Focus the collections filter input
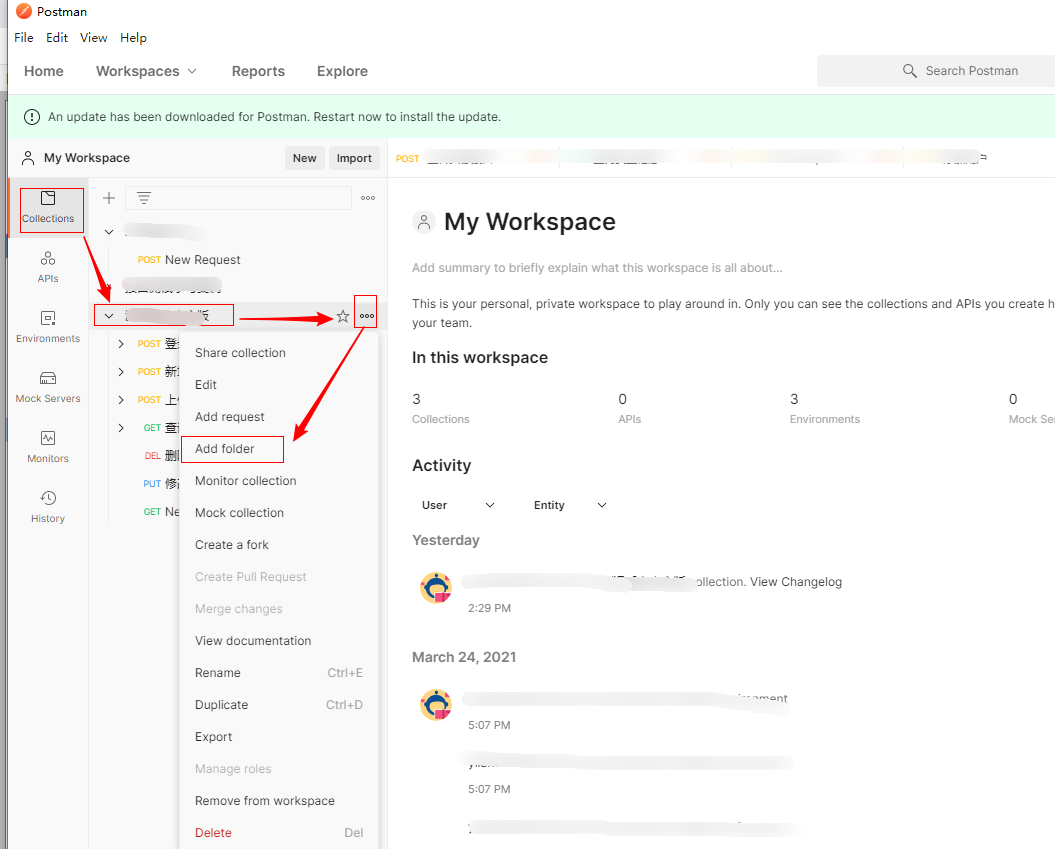The height and width of the screenshot is (849, 1055). click(239, 198)
